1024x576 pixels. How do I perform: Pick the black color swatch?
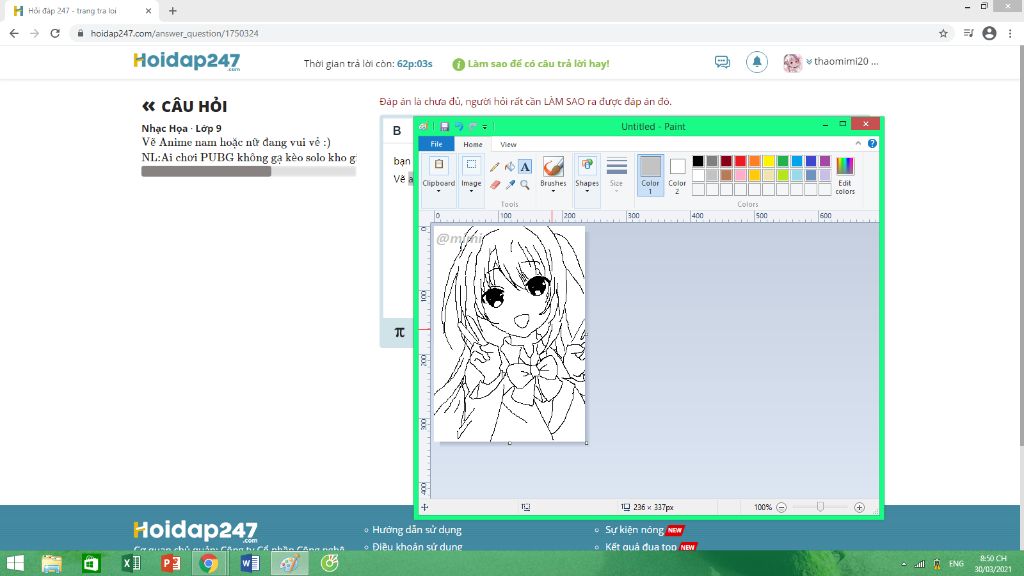pyautogui.click(x=698, y=161)
